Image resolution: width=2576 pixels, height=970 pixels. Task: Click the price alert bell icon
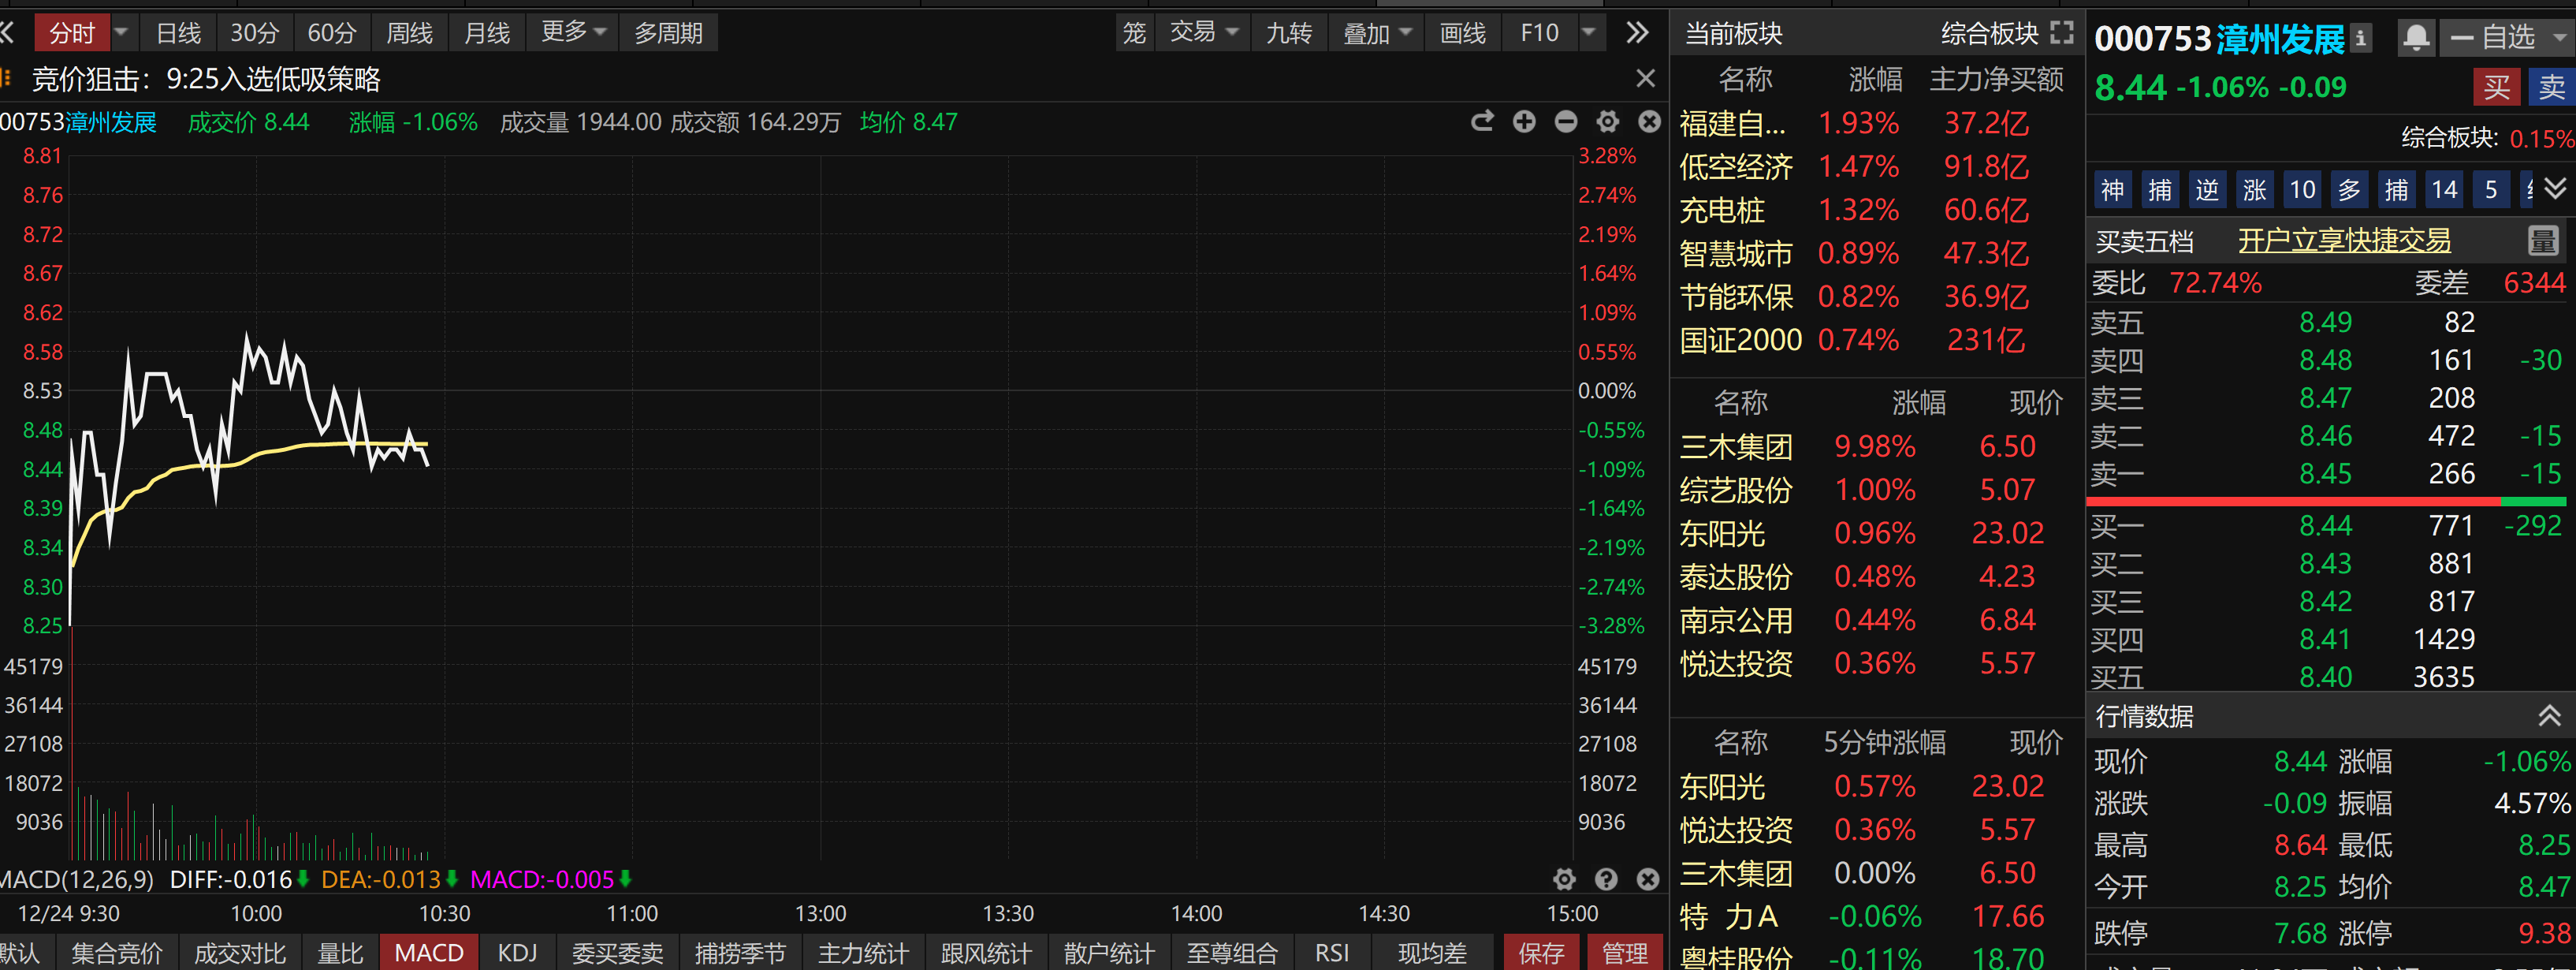tap(2416, 38)
